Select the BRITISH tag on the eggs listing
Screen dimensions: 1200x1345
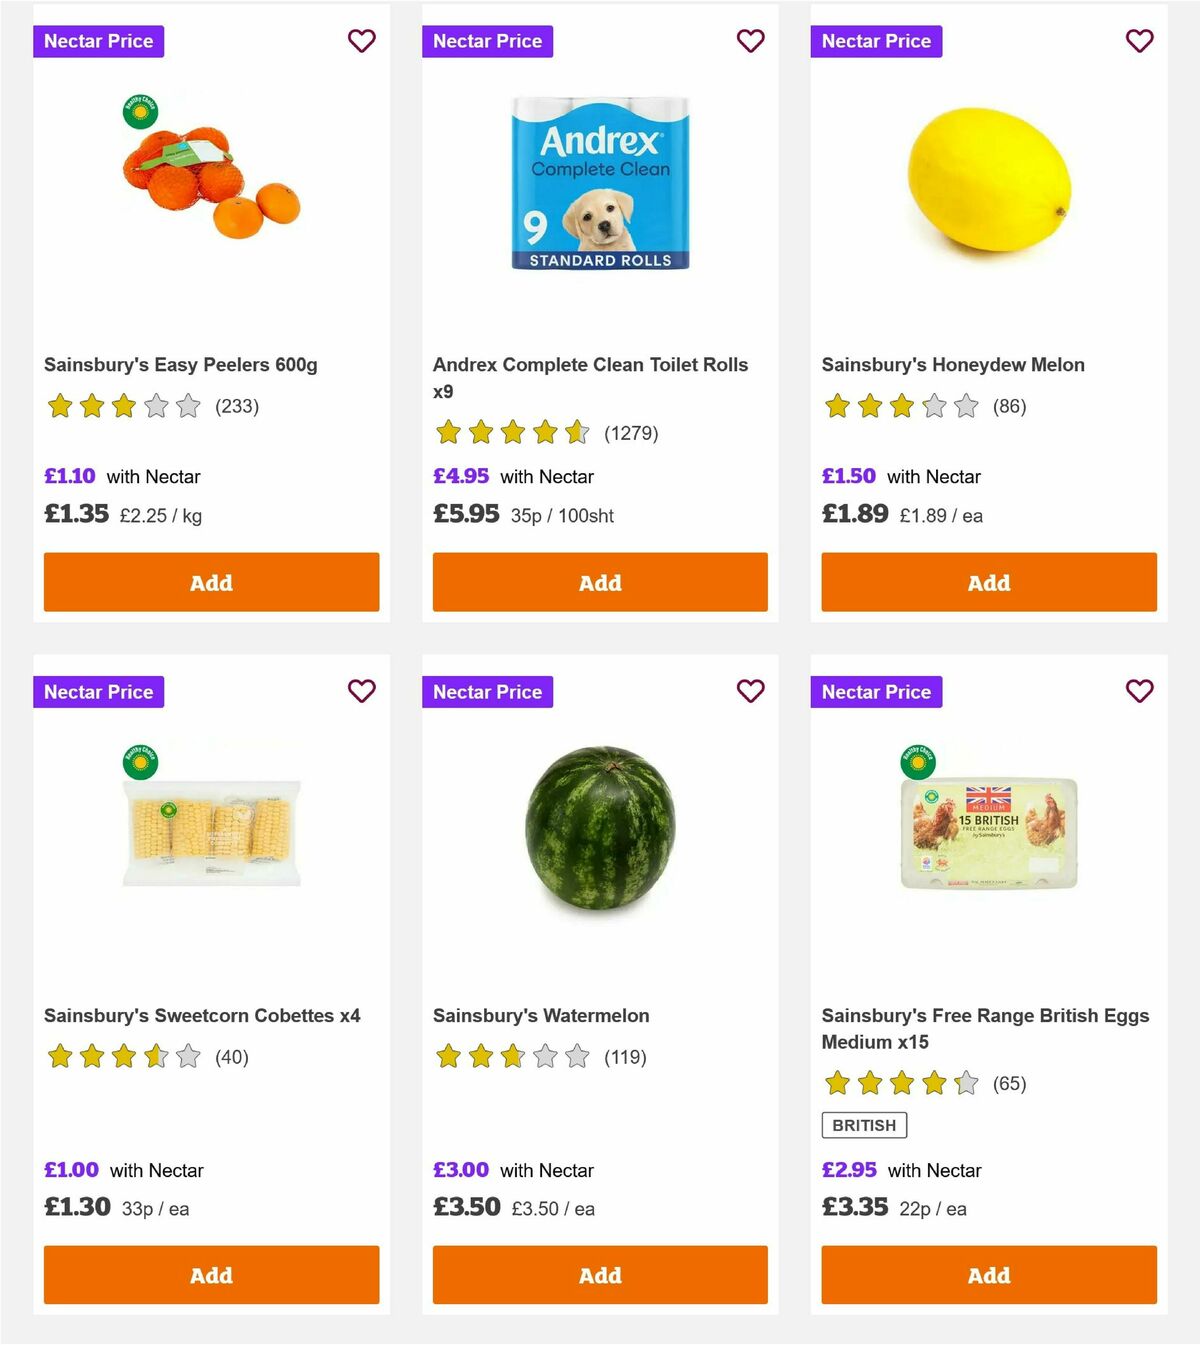coord(865,1125)
